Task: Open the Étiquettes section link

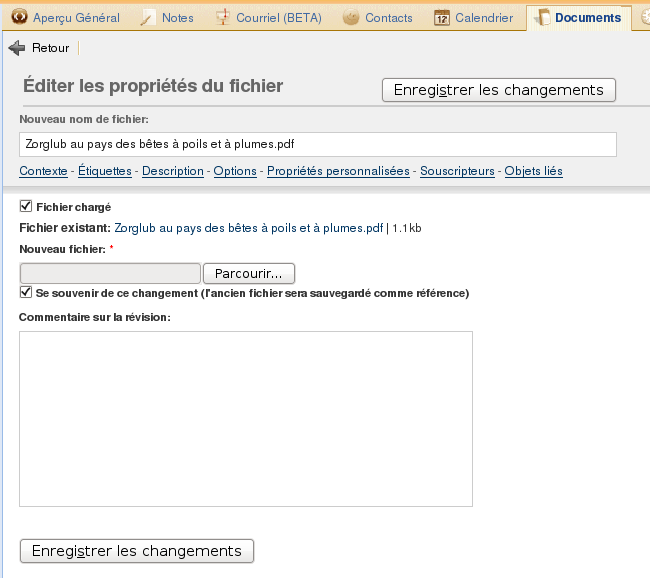Action: [105, 171]
